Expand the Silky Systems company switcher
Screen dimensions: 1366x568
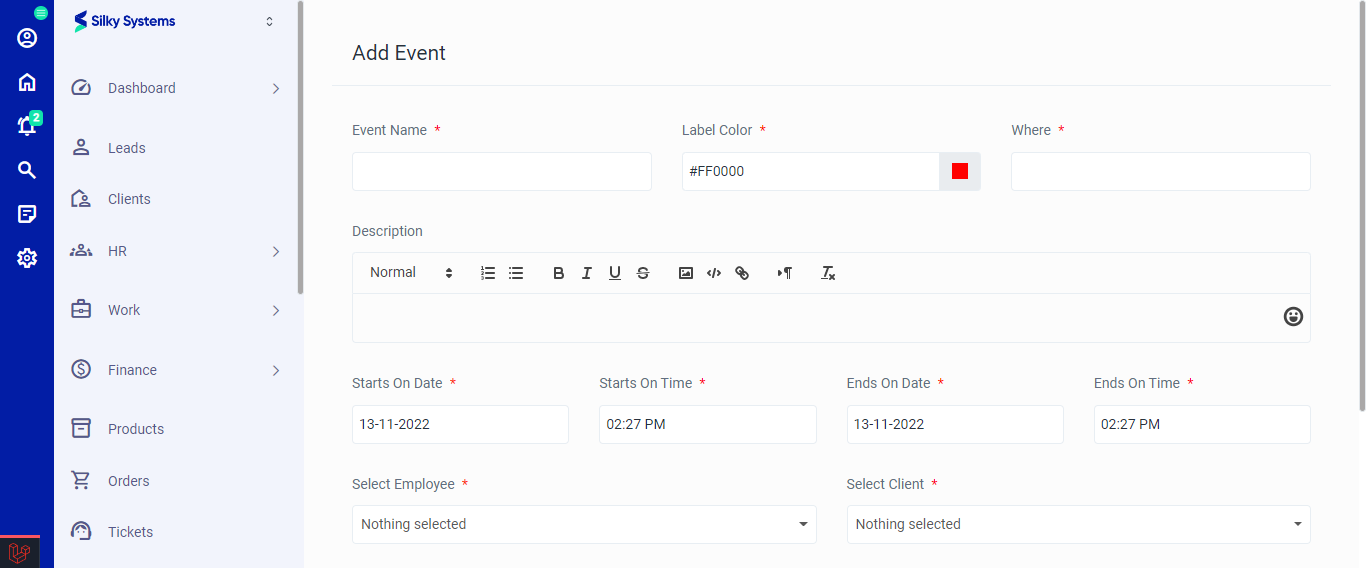coord(269,21)
